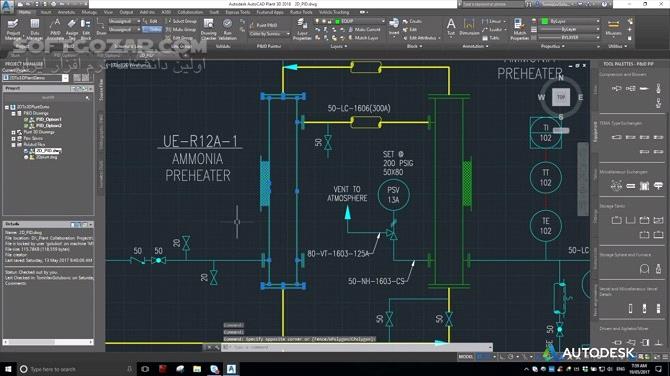670x376 pixels.
Task: Open the Home ribbon tab
Action: pyautogui.click(x=24, y=12)
